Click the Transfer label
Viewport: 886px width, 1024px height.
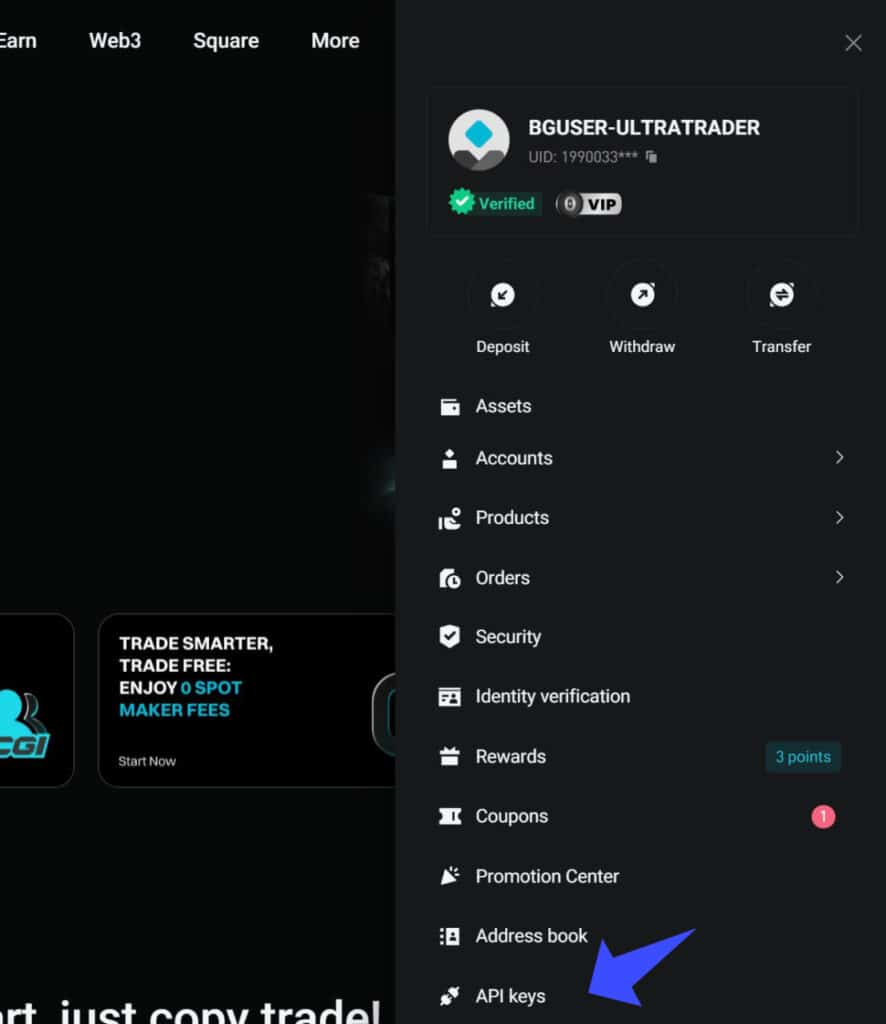point(782,347)
